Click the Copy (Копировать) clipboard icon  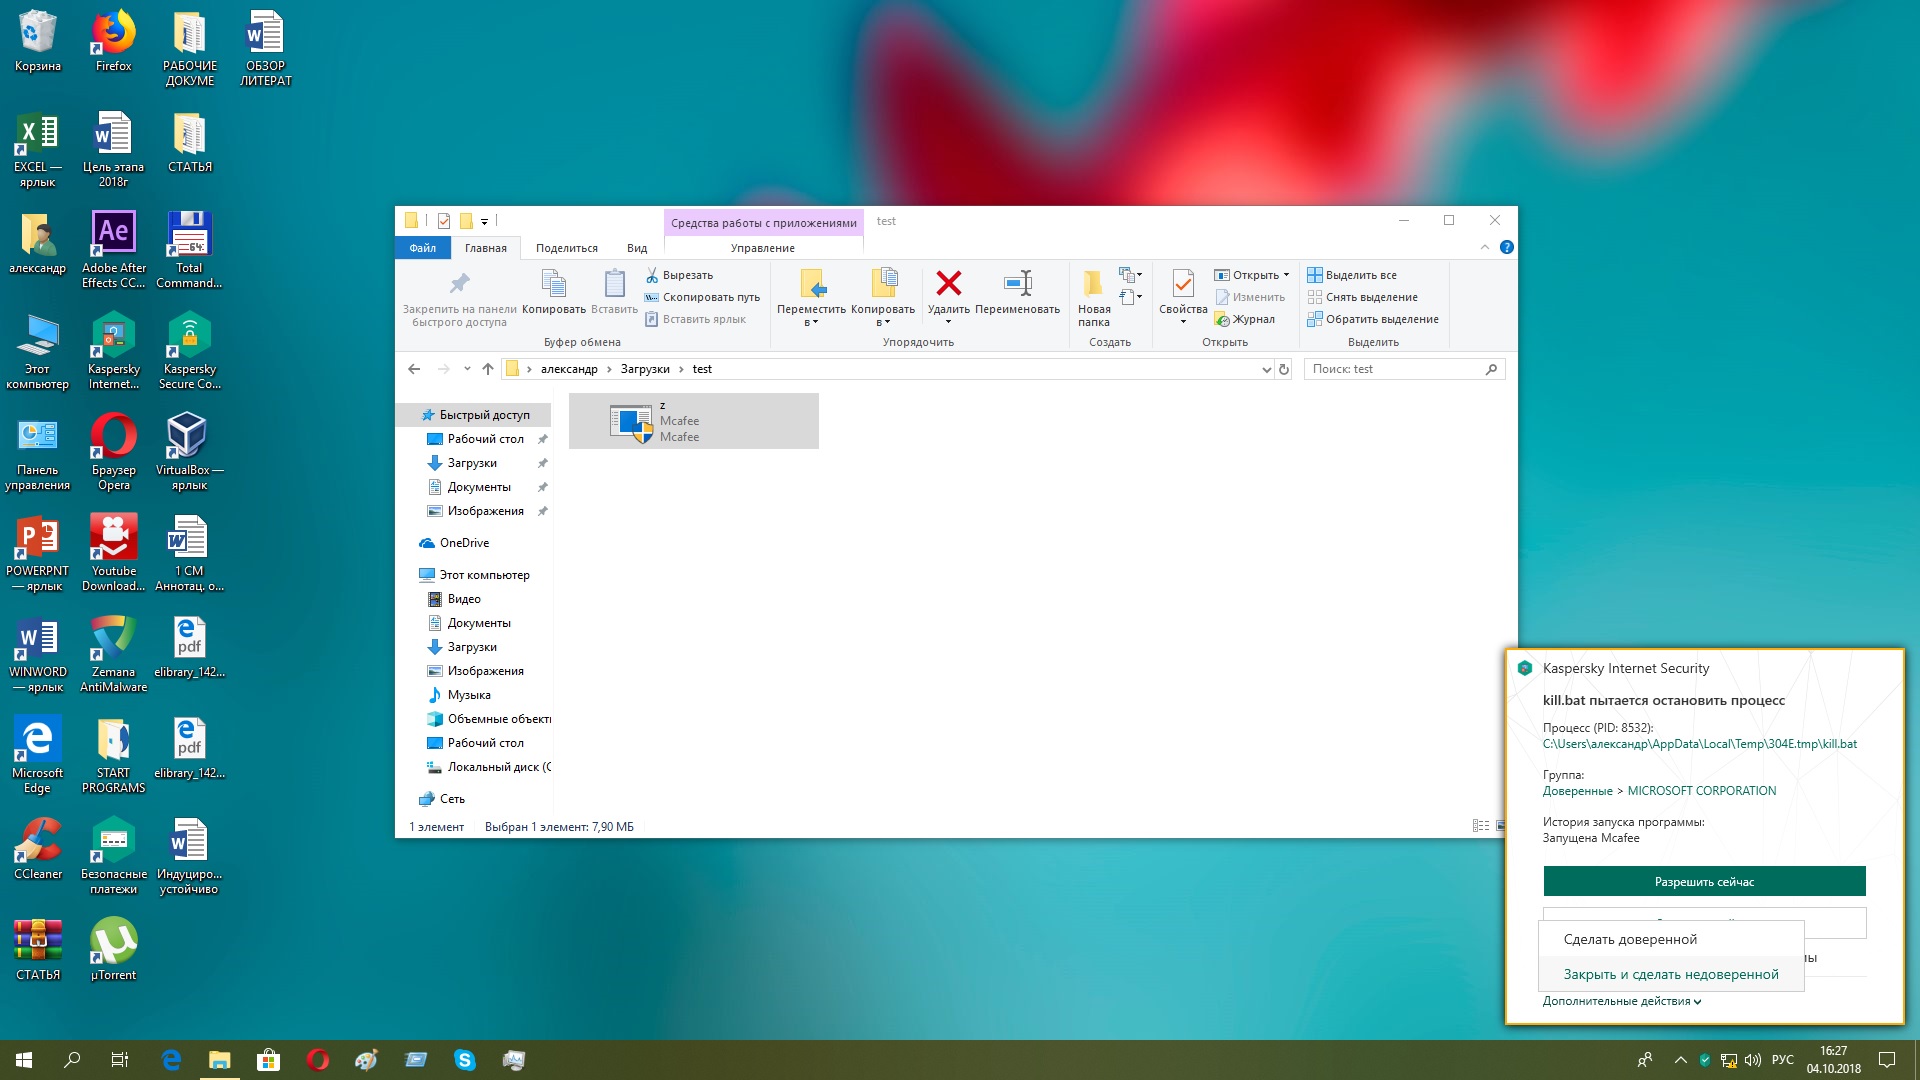553,284
